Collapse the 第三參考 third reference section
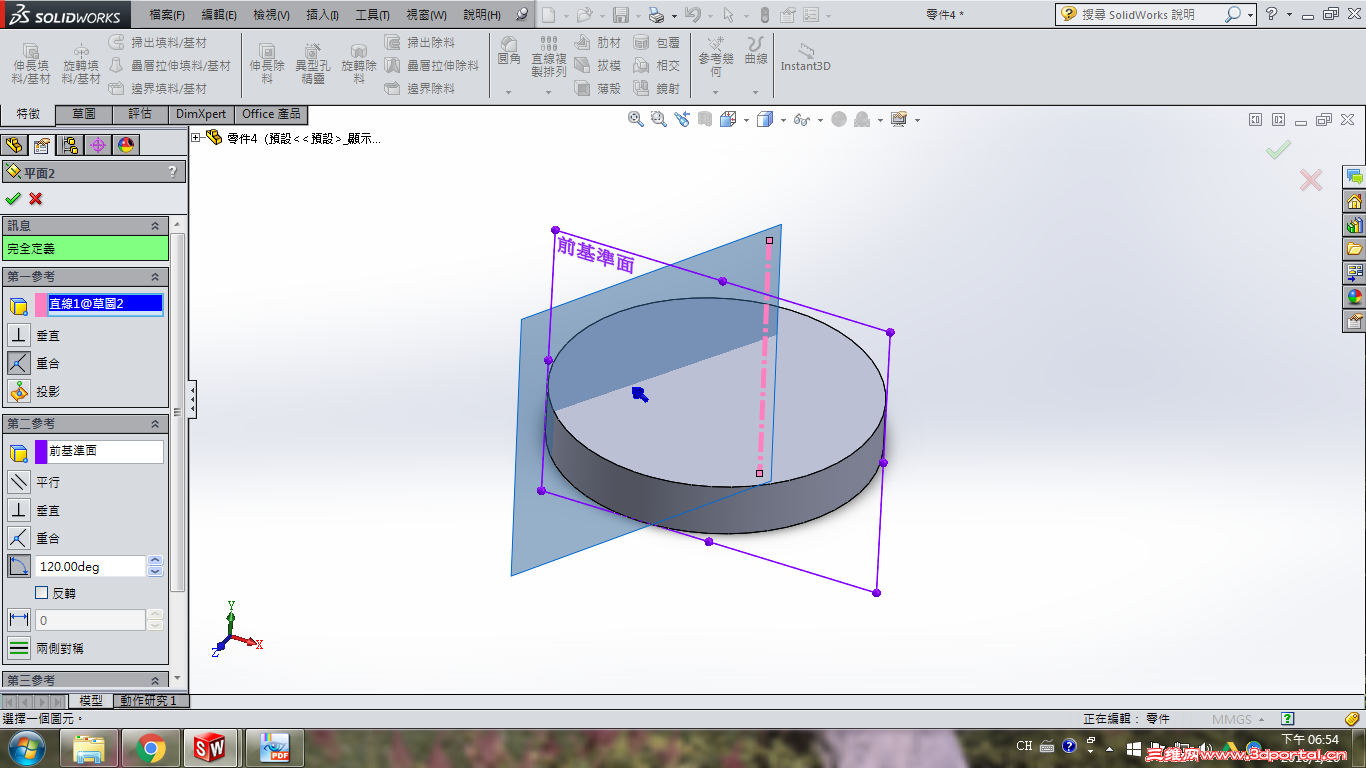The height and width of the screenshot is (768, 1366). [155, 680]
